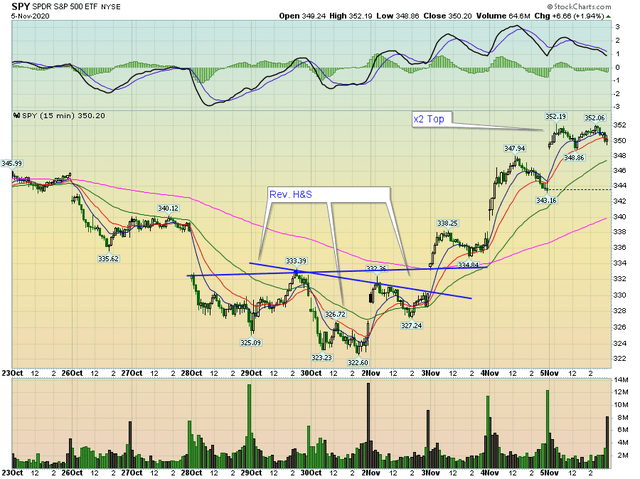Click the 2M volume axis label
Screen dimensions: 640x479
(x=622, y=455)
